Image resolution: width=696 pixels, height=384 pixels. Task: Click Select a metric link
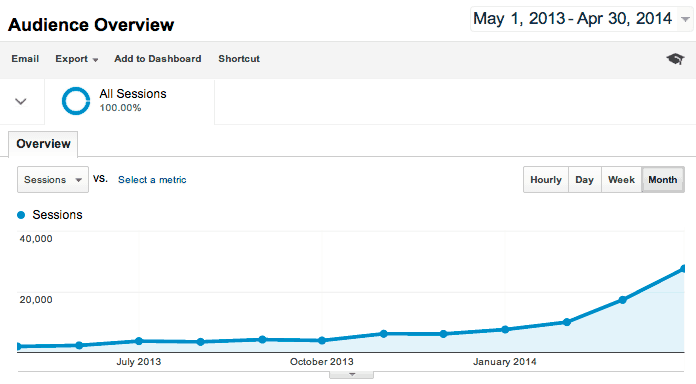coord(152,180)
